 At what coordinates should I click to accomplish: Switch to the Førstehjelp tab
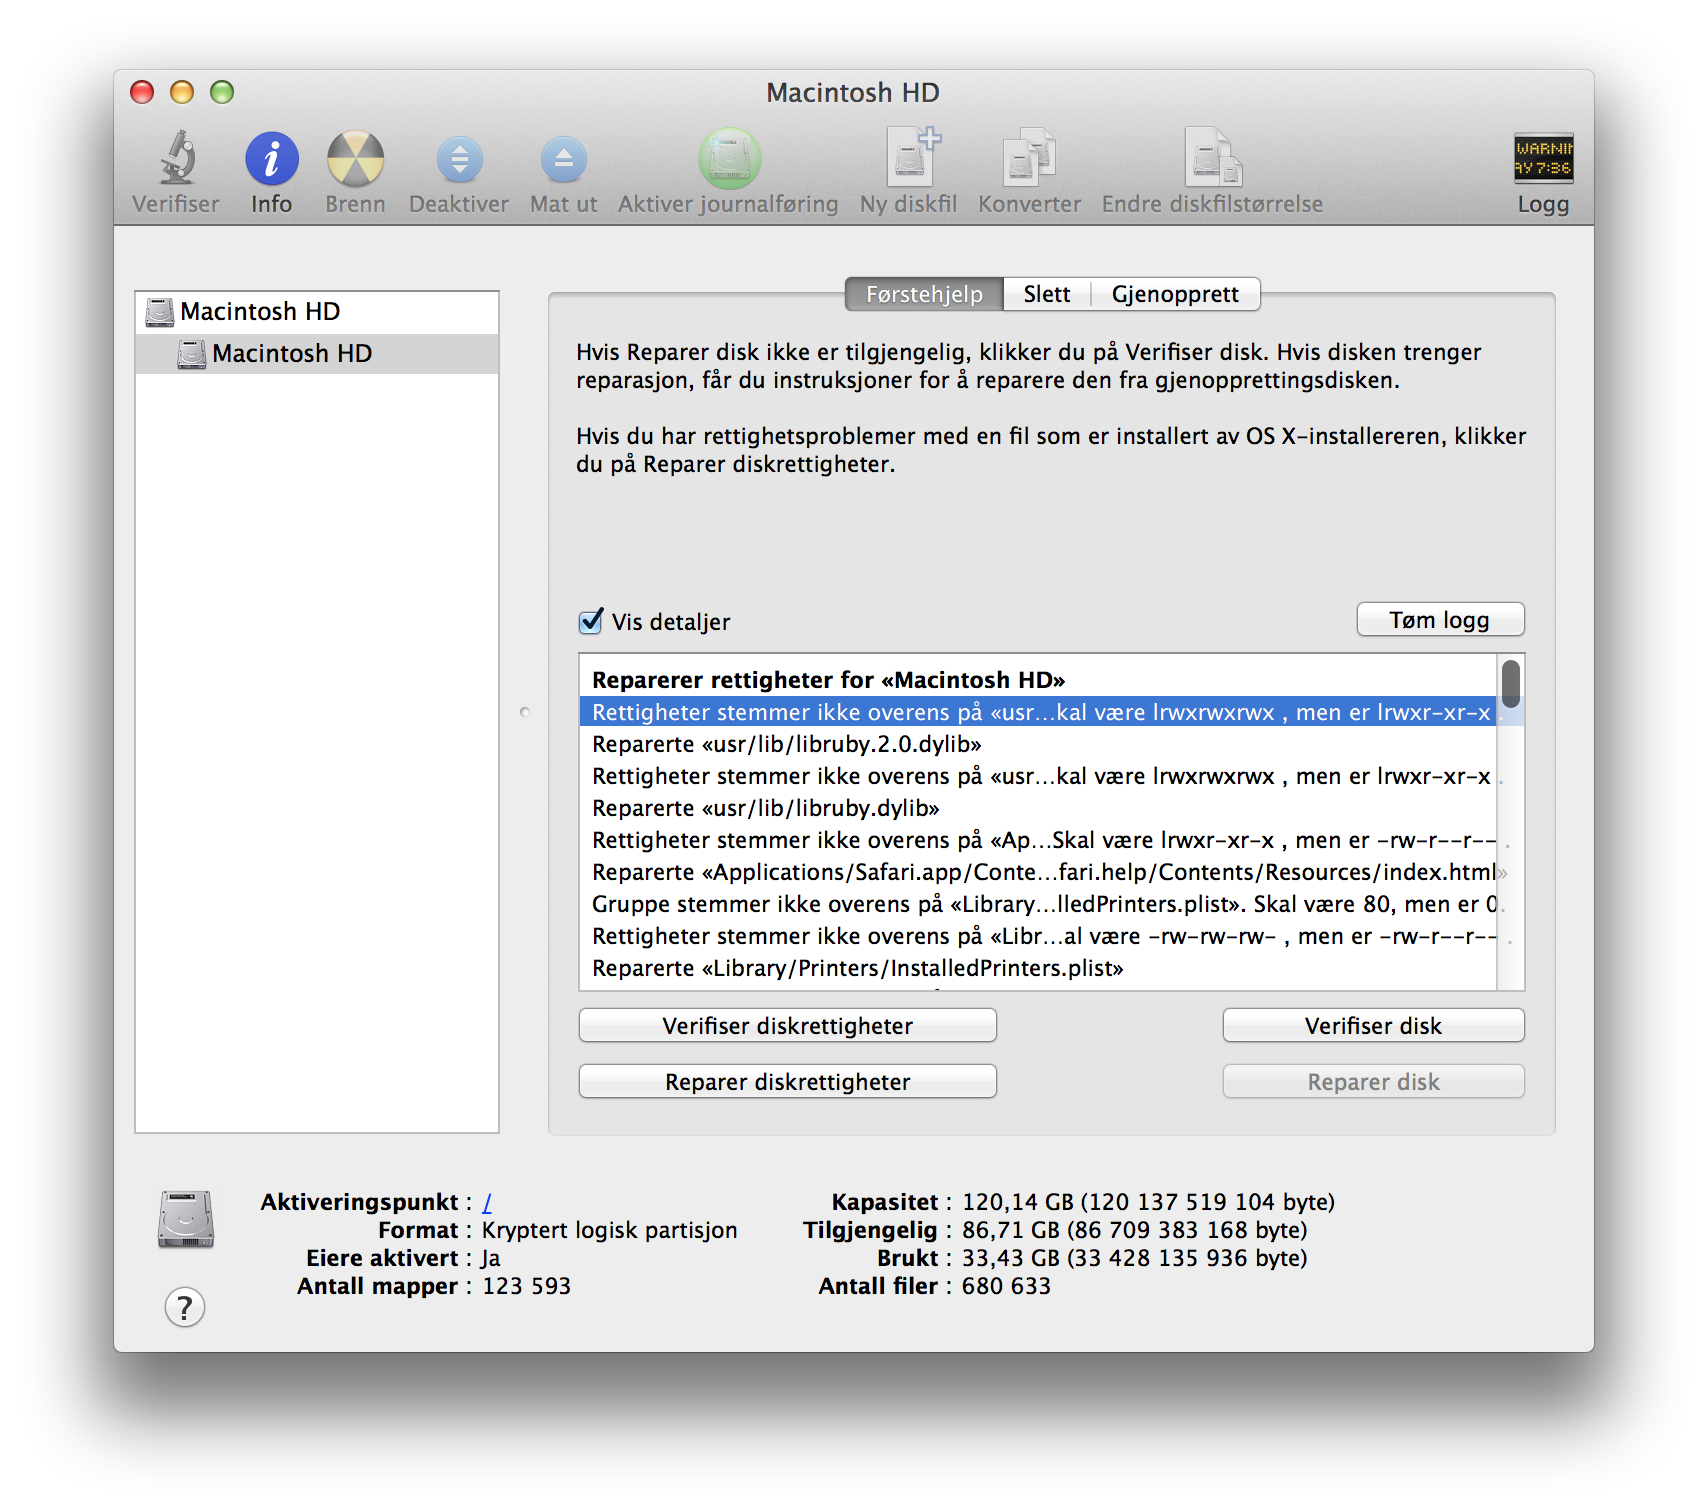[924, 294]
